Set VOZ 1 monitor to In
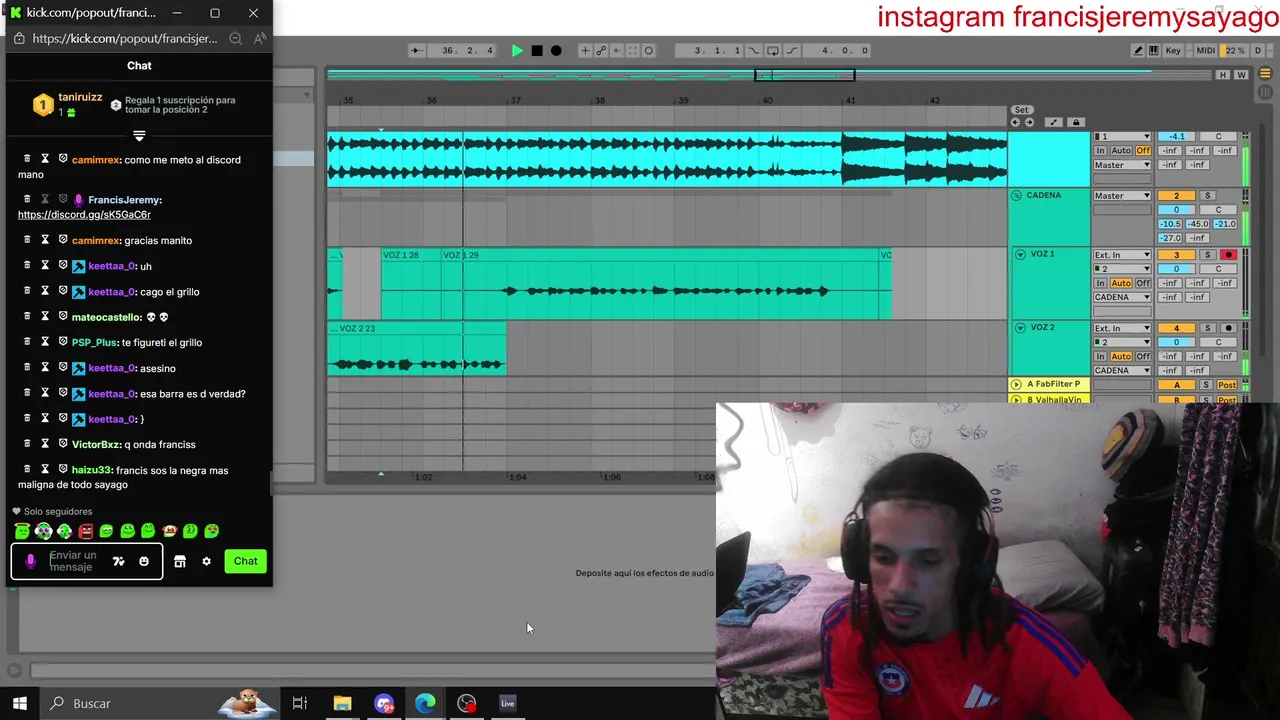The height and width of the screenshot is (720, 1280). (x=1100, y=283)
